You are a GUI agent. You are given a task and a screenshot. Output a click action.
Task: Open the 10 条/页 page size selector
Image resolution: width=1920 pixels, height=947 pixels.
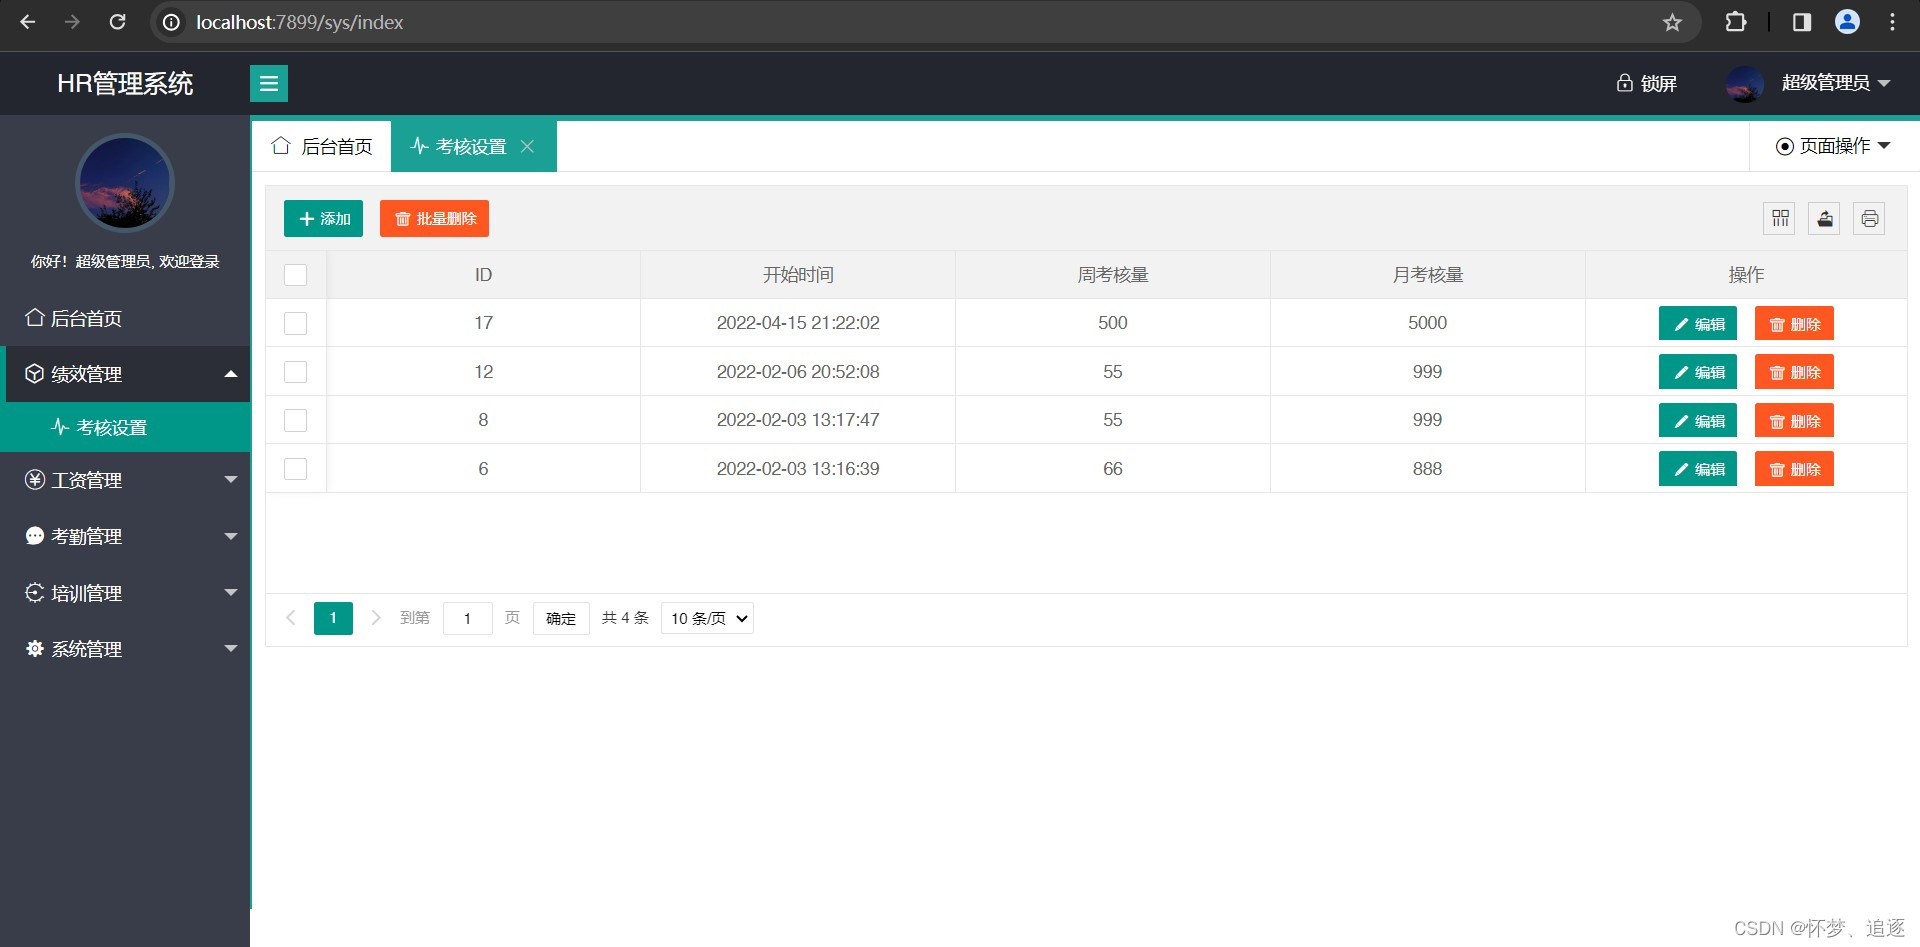click(x=707, y=618)
